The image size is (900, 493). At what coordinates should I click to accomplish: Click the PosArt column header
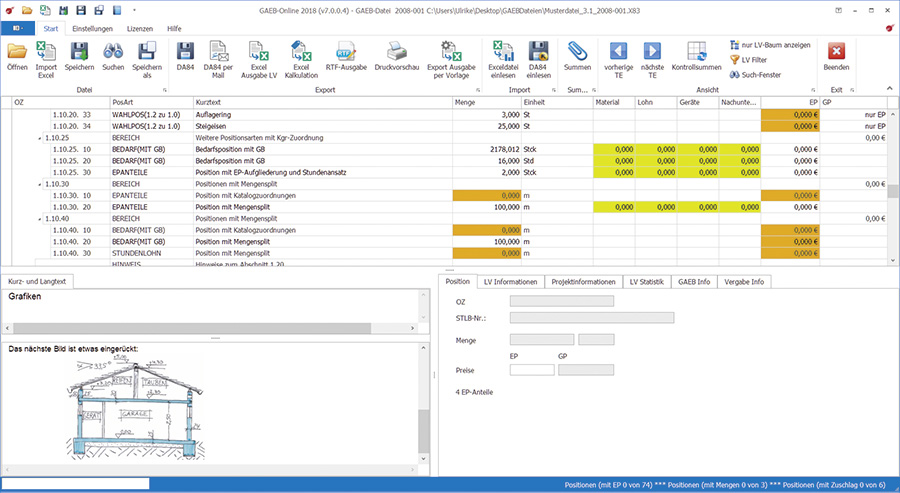[152, 102]
